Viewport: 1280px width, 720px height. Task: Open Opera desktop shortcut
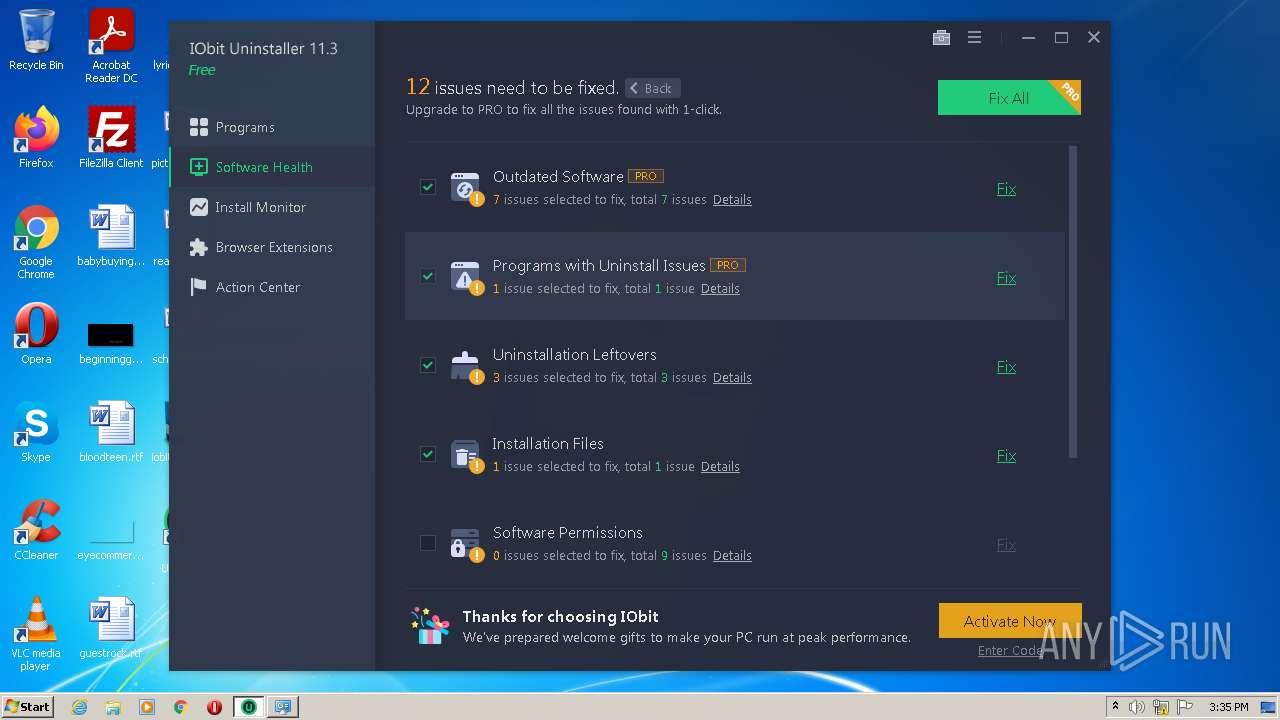click(36, 334)
